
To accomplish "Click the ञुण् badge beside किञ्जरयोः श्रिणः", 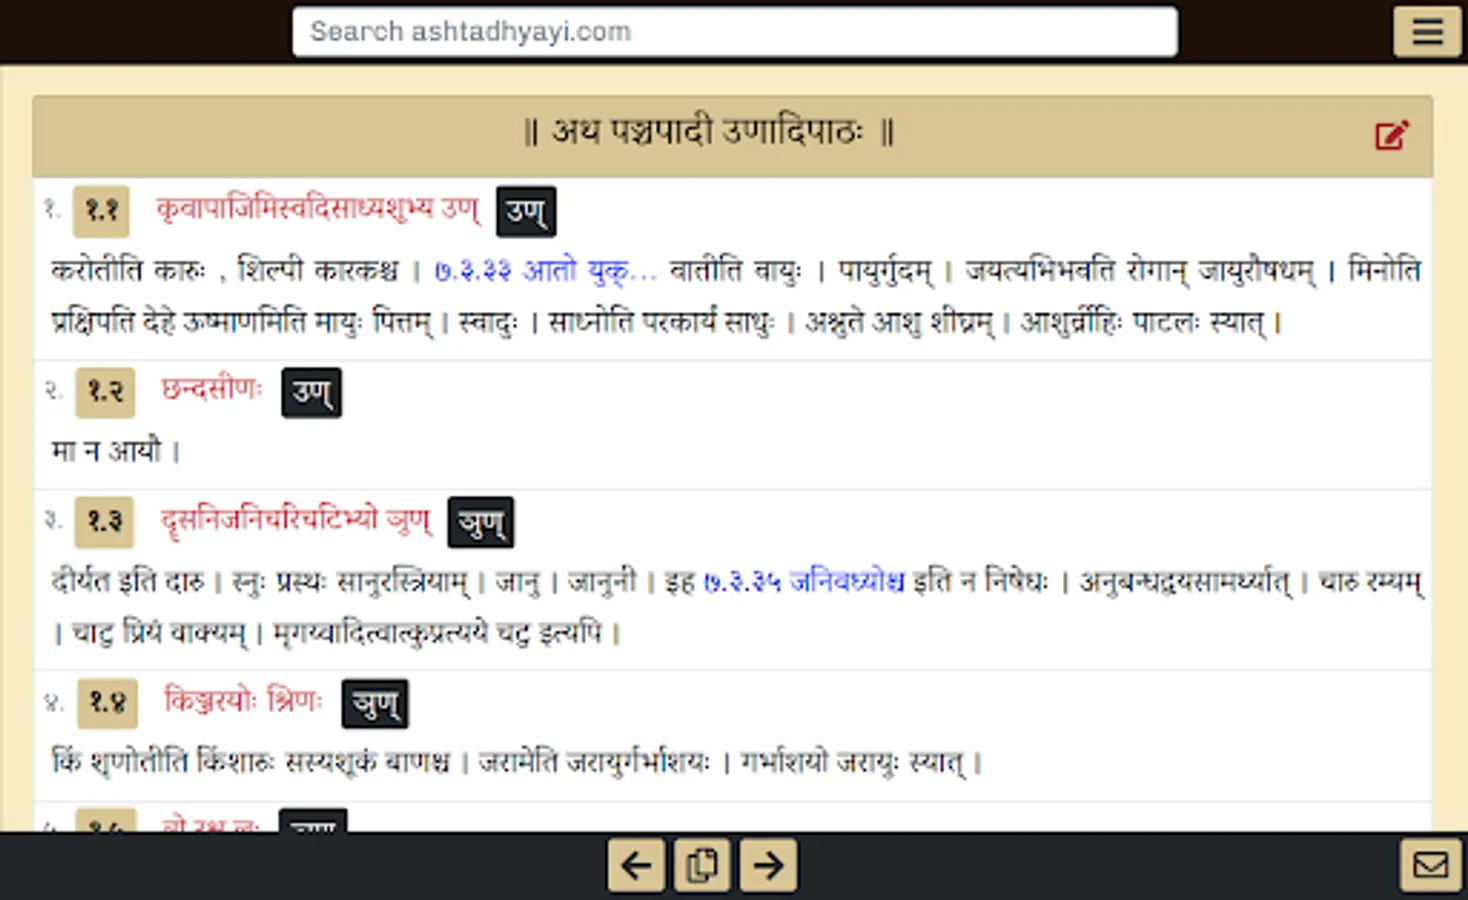I will pyautogui.click(x=374, y=703).
